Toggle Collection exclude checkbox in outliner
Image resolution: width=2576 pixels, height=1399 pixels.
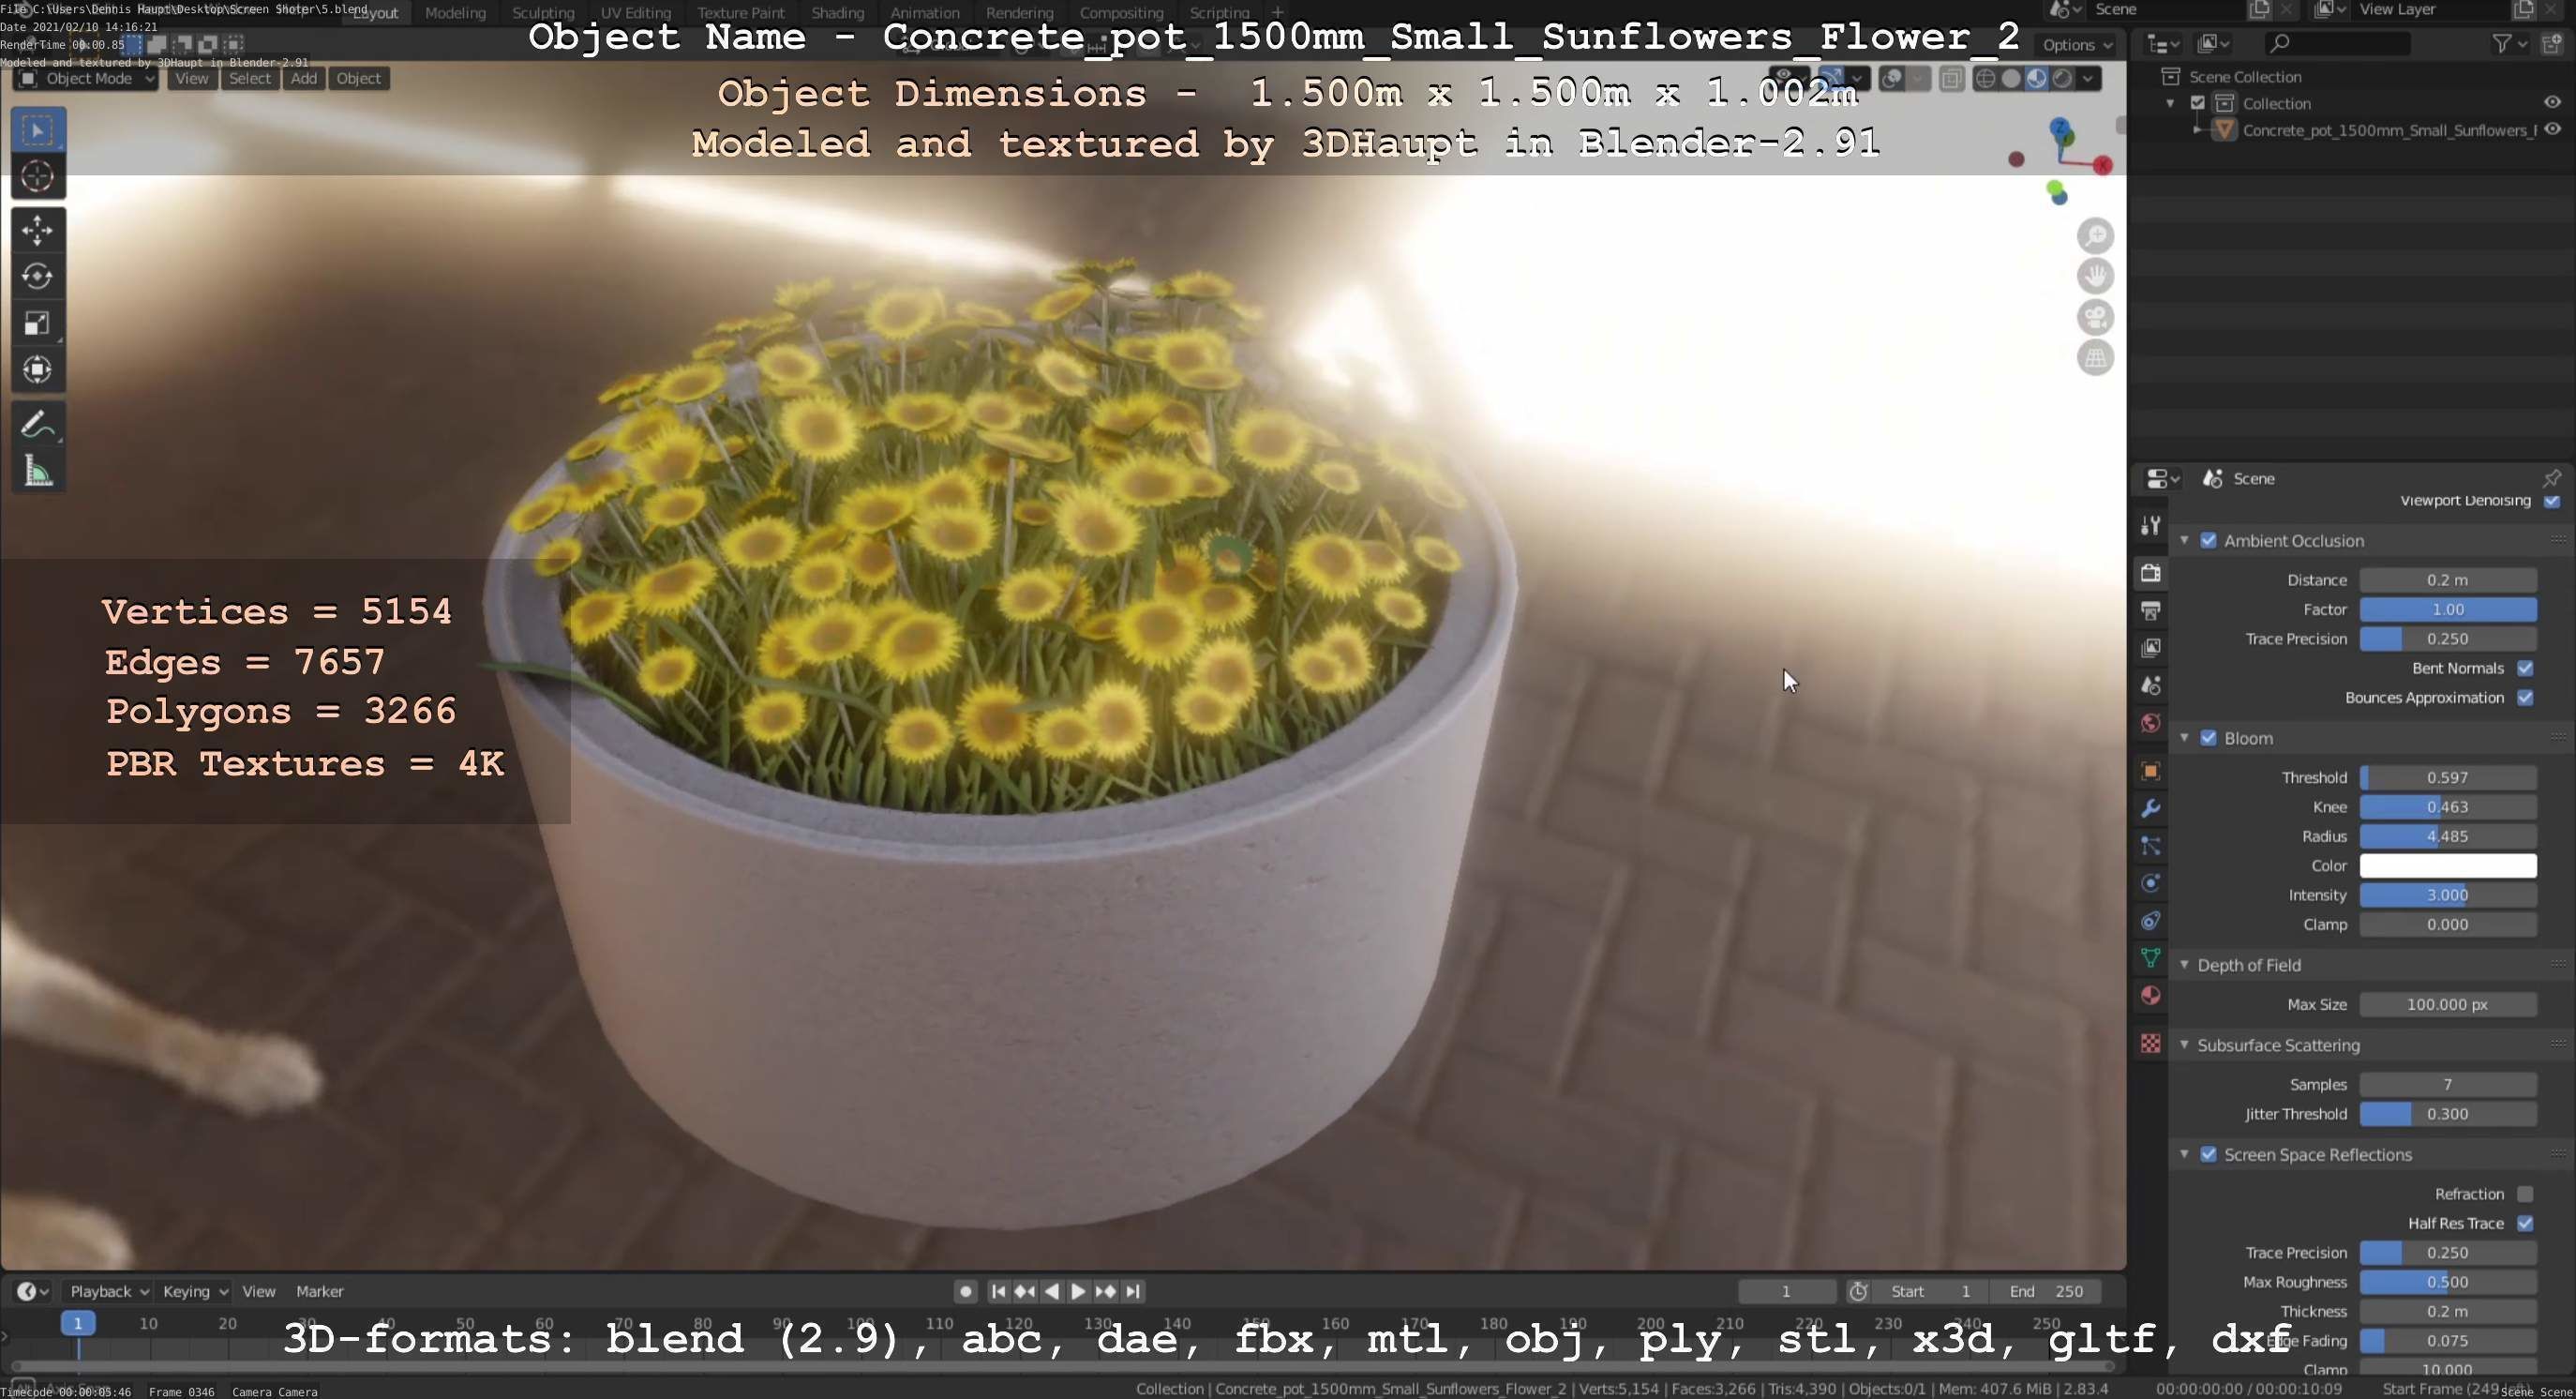click(2198, 103)
